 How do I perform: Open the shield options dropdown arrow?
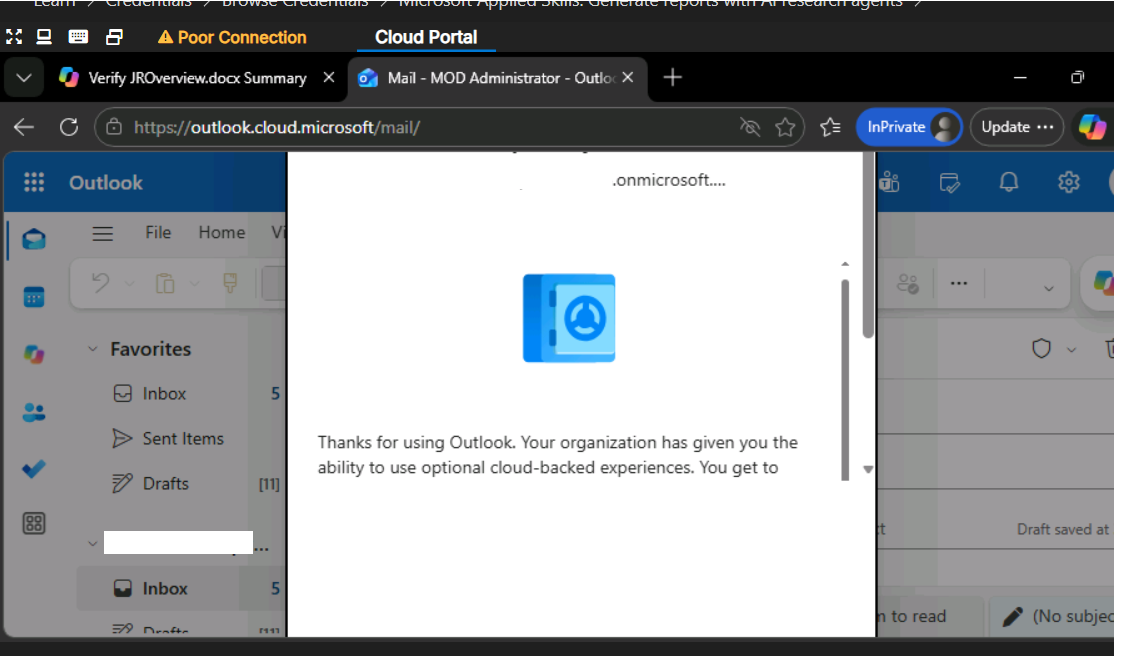1071,349
